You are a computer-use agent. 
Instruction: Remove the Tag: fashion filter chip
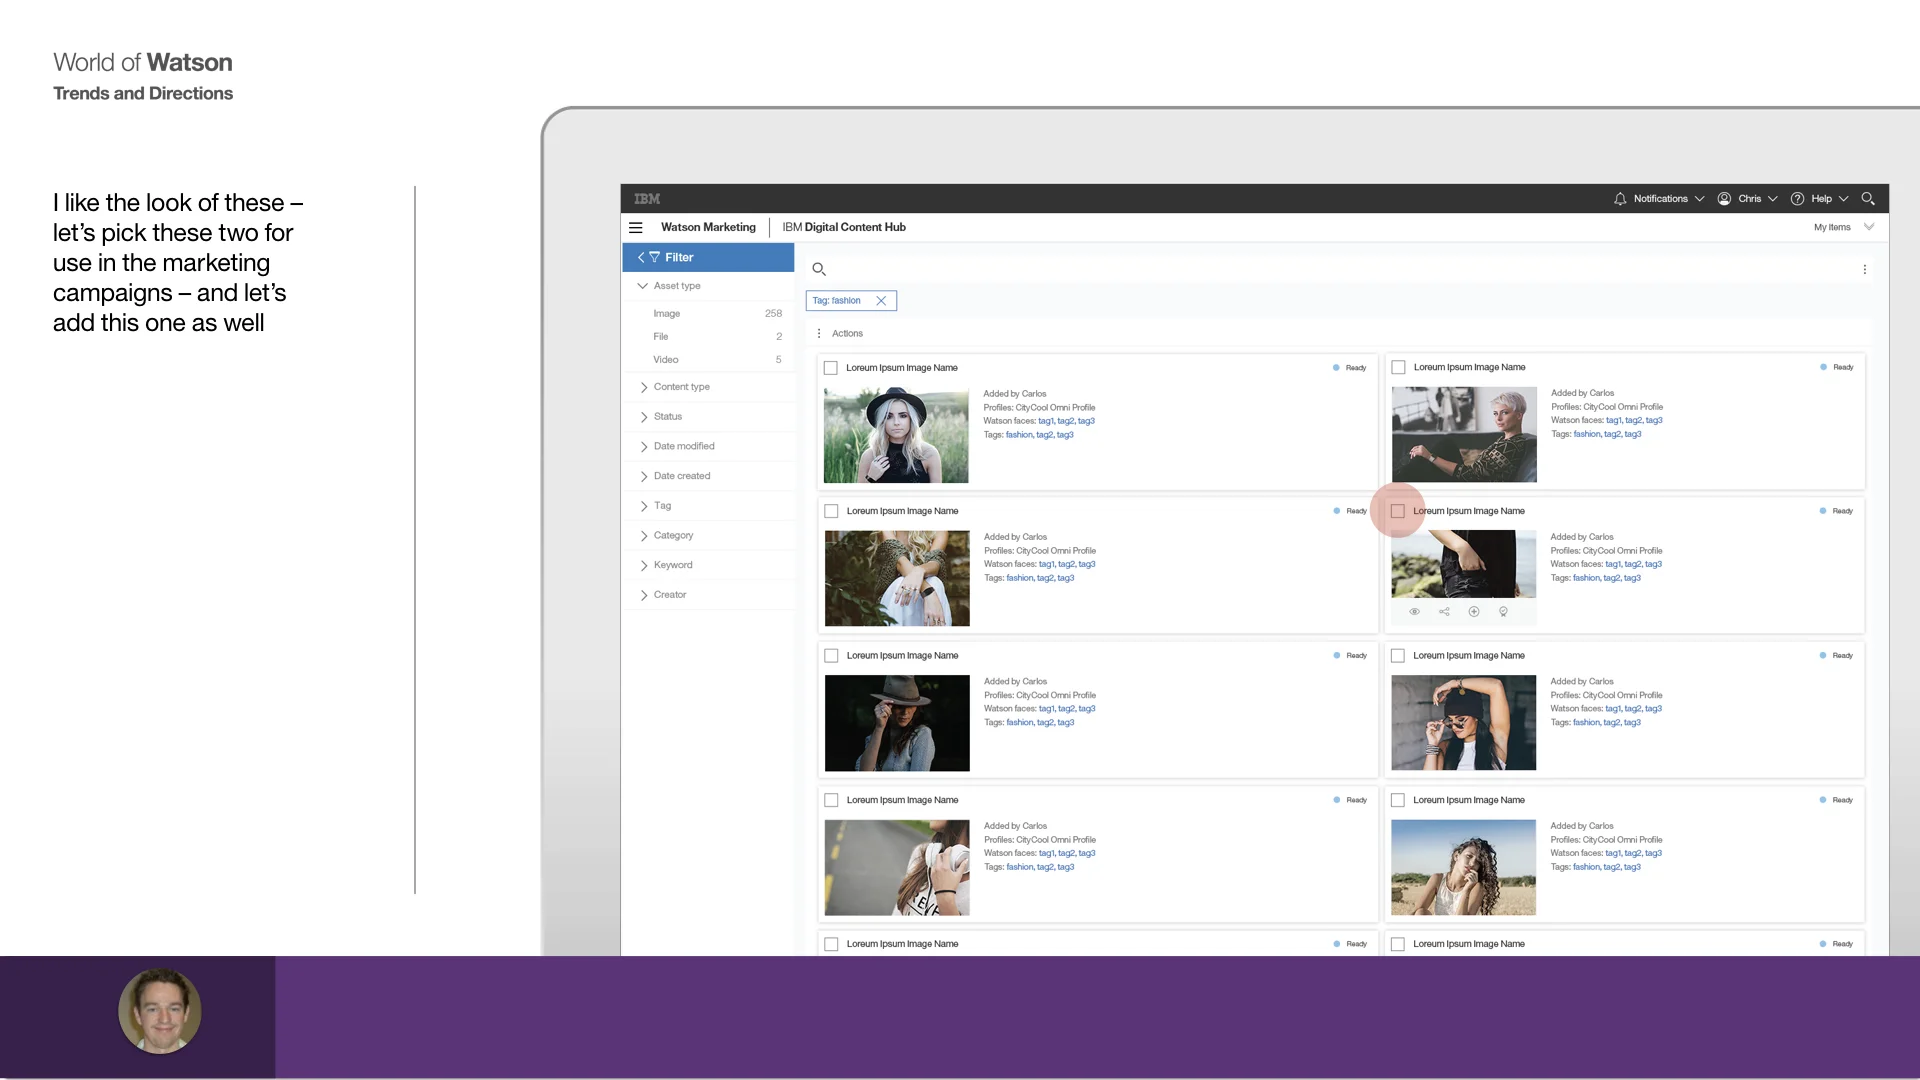tap(881, 301)
